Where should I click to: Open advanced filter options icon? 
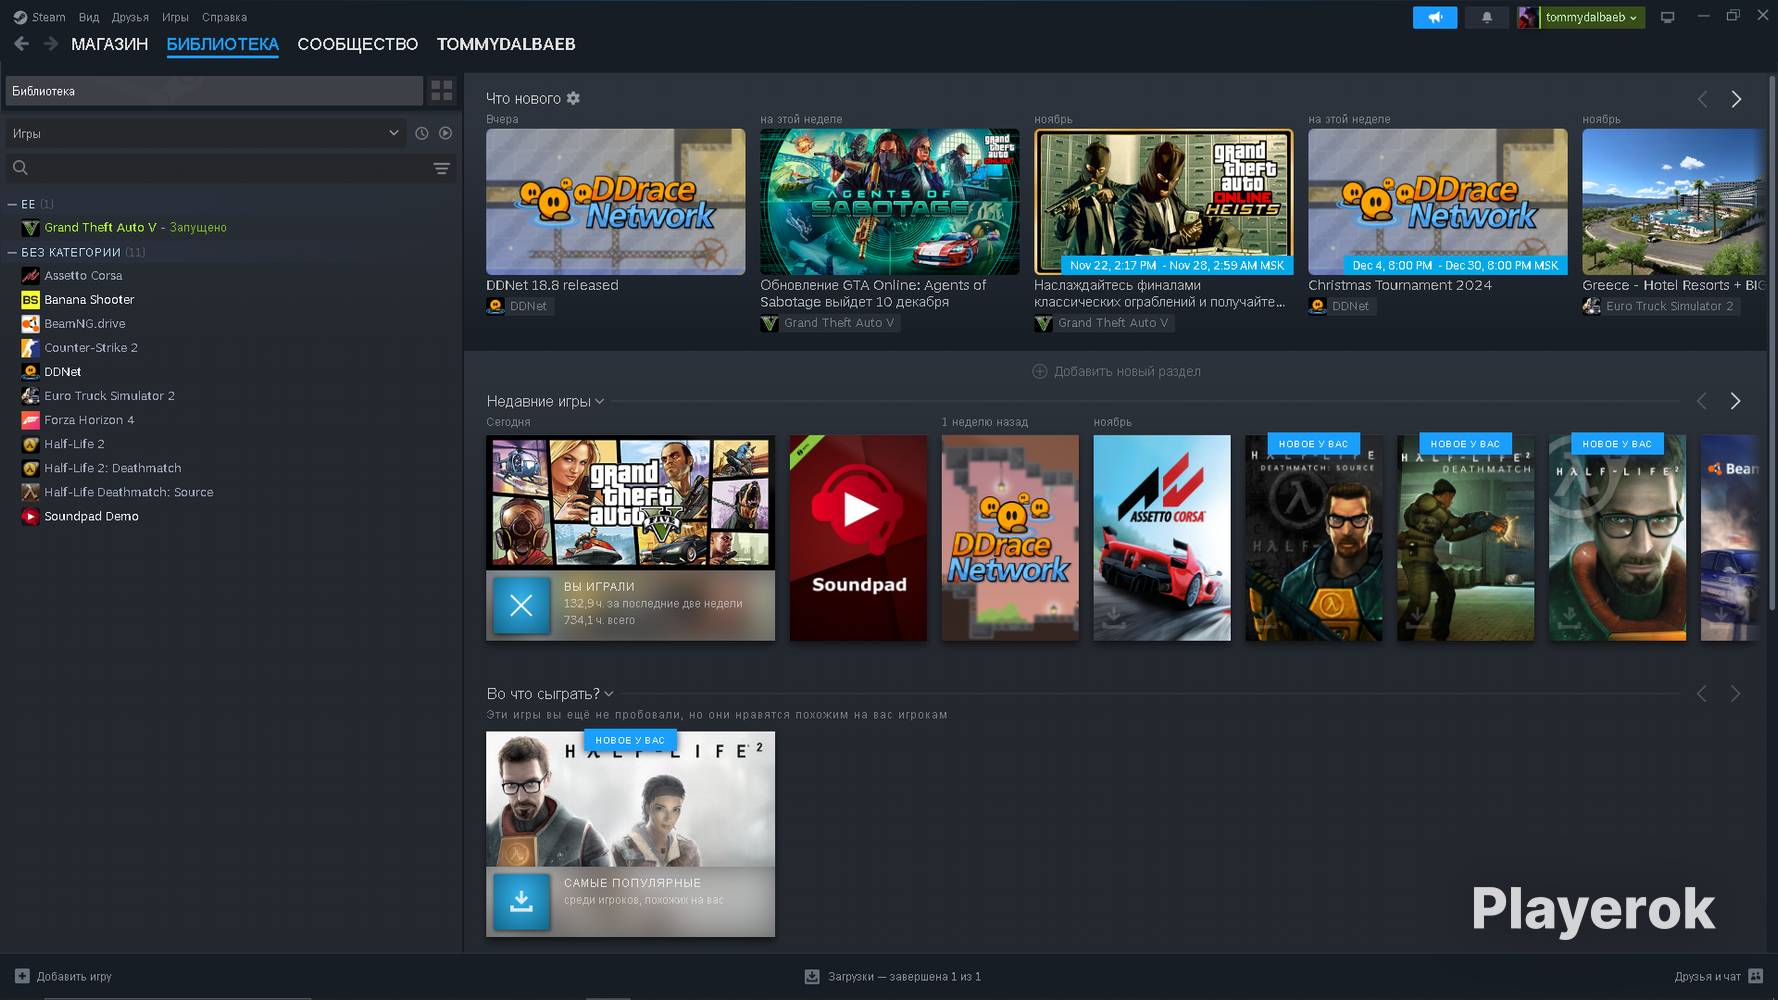441,168
